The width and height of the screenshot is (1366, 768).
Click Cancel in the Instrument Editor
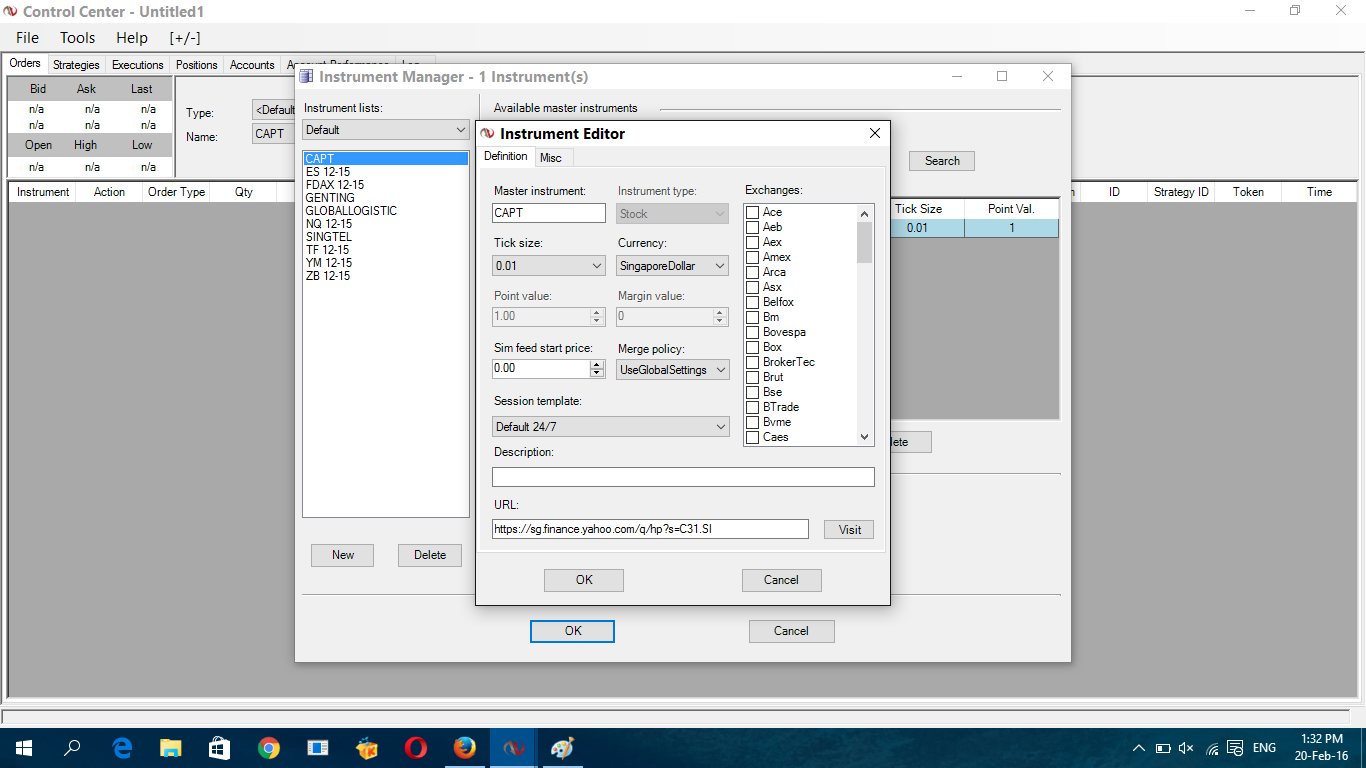pos(781,580)
